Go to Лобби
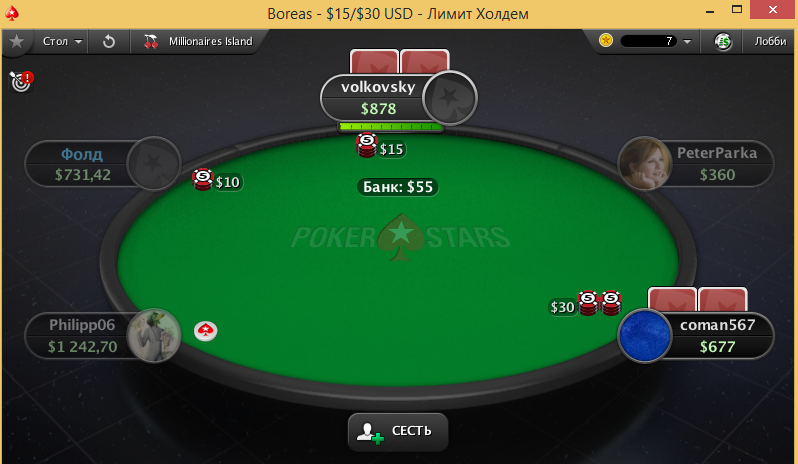Image resolution: width=798 pixels, height=464 pixels. click(770, 41)
